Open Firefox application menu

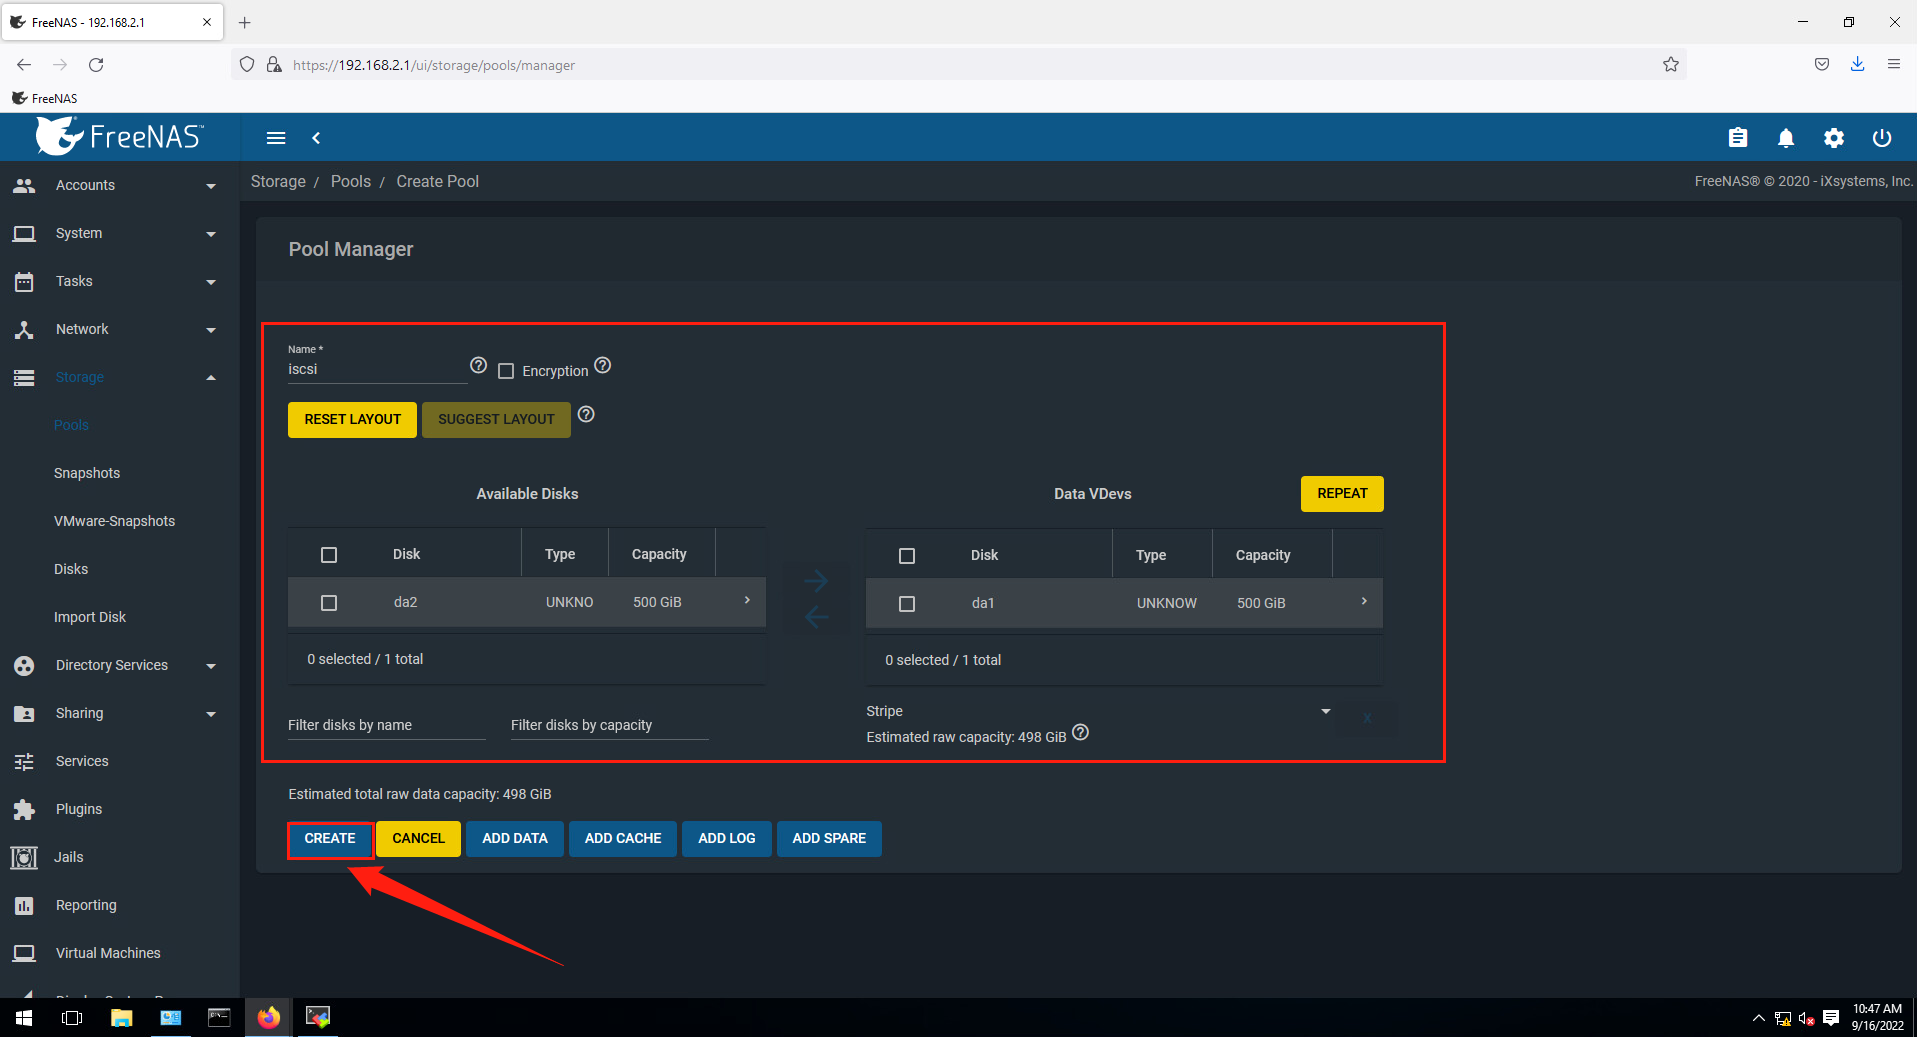pos(1893,65)
